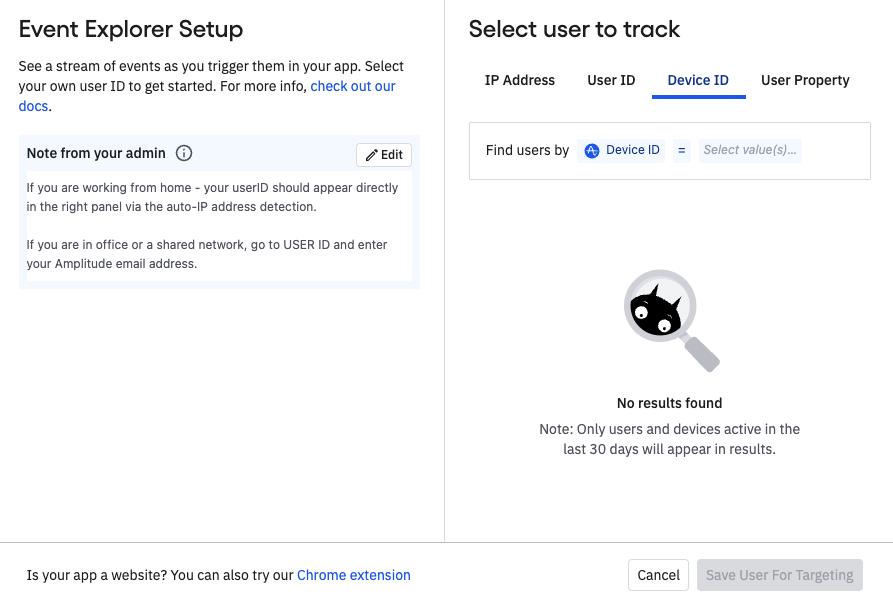
Task: Click the No results found message
Action: 669,403
